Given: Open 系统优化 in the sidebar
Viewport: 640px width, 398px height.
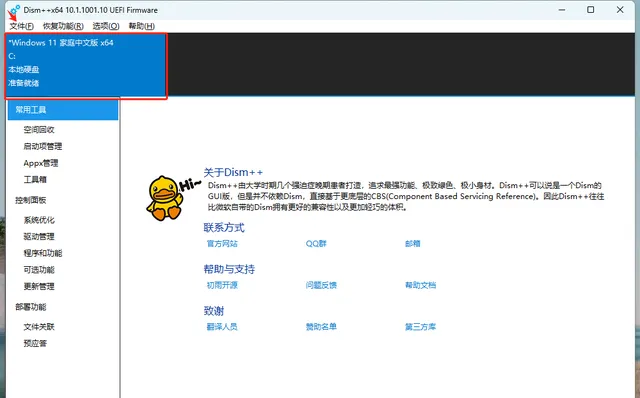Looking at the screenshot, I should [x=39, y=220].
